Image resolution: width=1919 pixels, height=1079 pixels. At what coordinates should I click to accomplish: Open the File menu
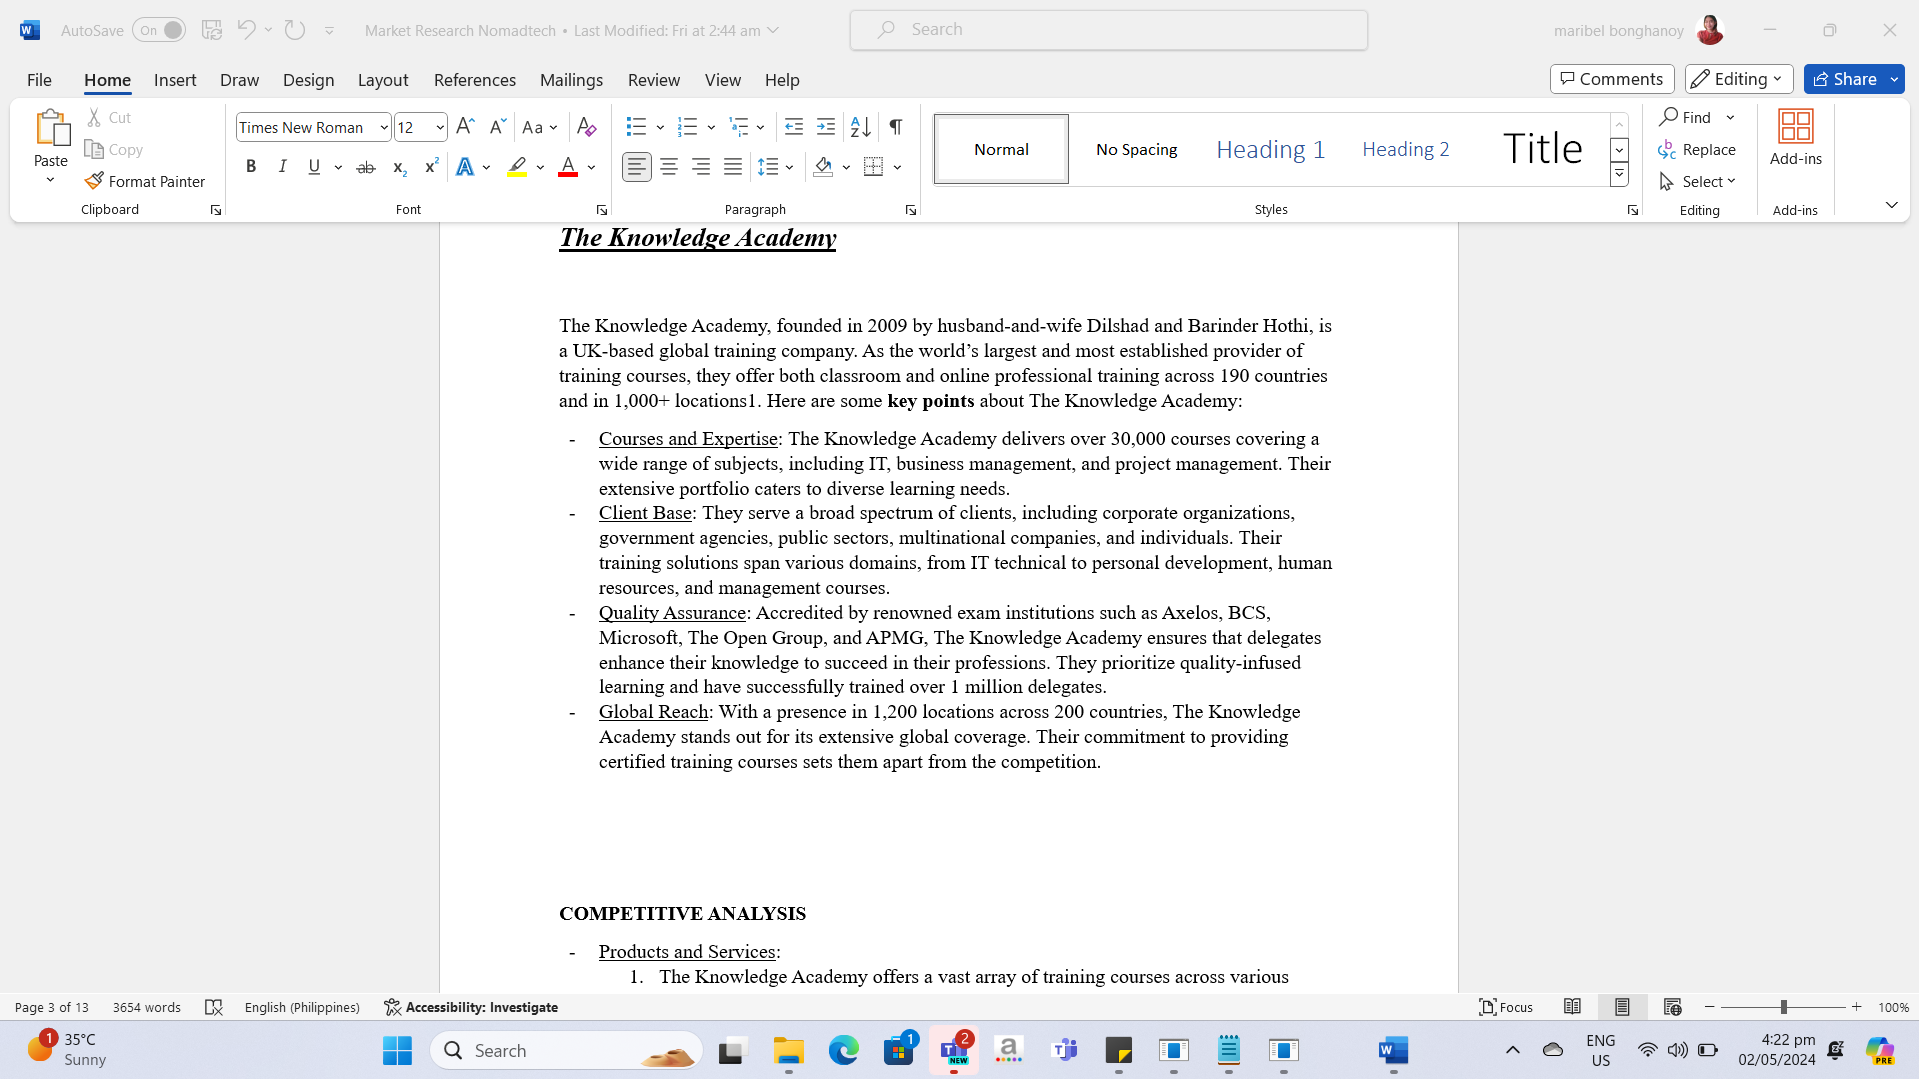[39, 80]
